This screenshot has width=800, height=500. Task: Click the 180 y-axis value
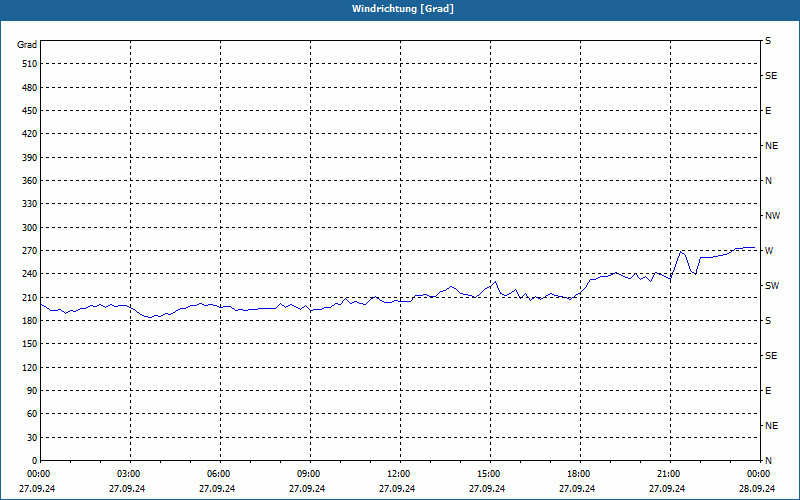pyautogui.click(x=30, y=320)
